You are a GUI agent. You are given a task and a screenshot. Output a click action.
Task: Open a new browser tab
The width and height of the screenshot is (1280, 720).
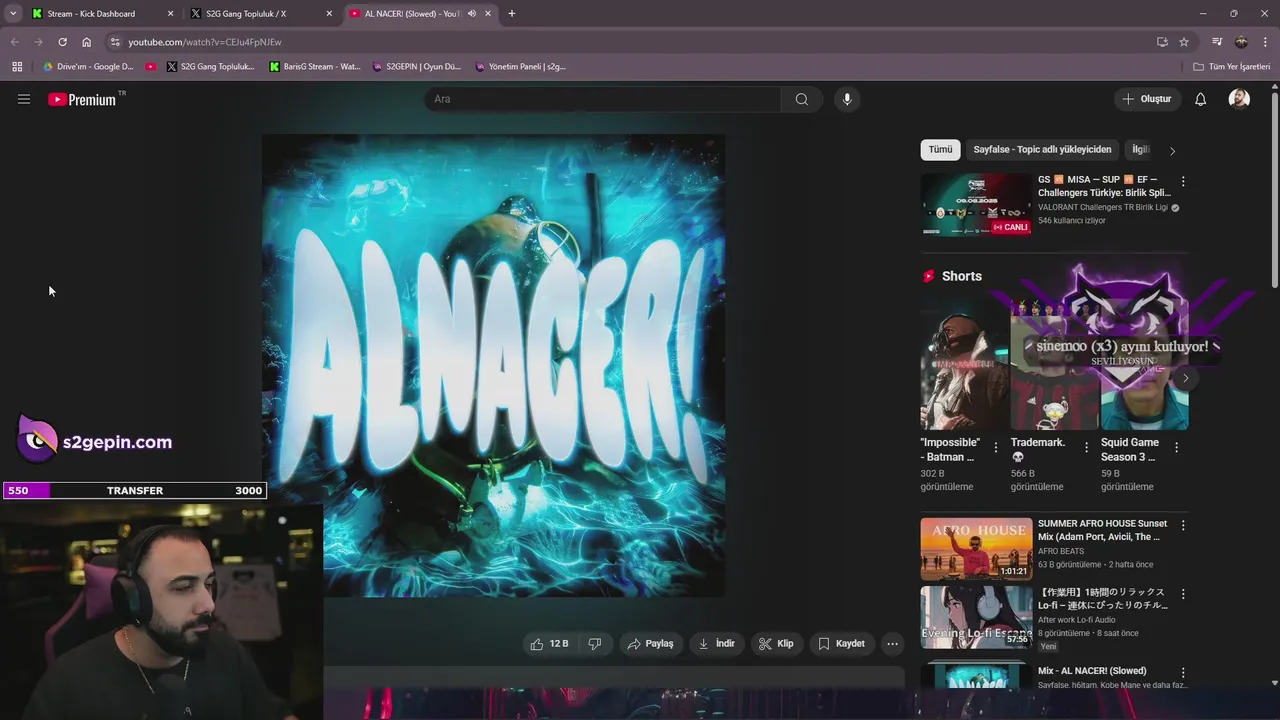pos(512,14)
